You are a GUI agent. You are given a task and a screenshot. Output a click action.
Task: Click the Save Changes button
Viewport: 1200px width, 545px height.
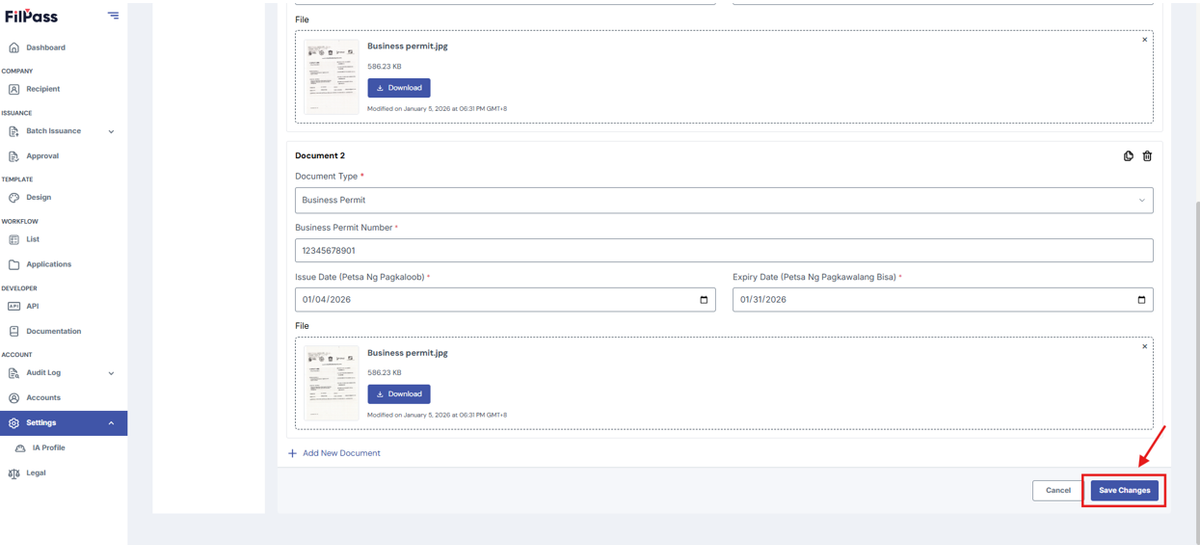tap(1125, 490)
